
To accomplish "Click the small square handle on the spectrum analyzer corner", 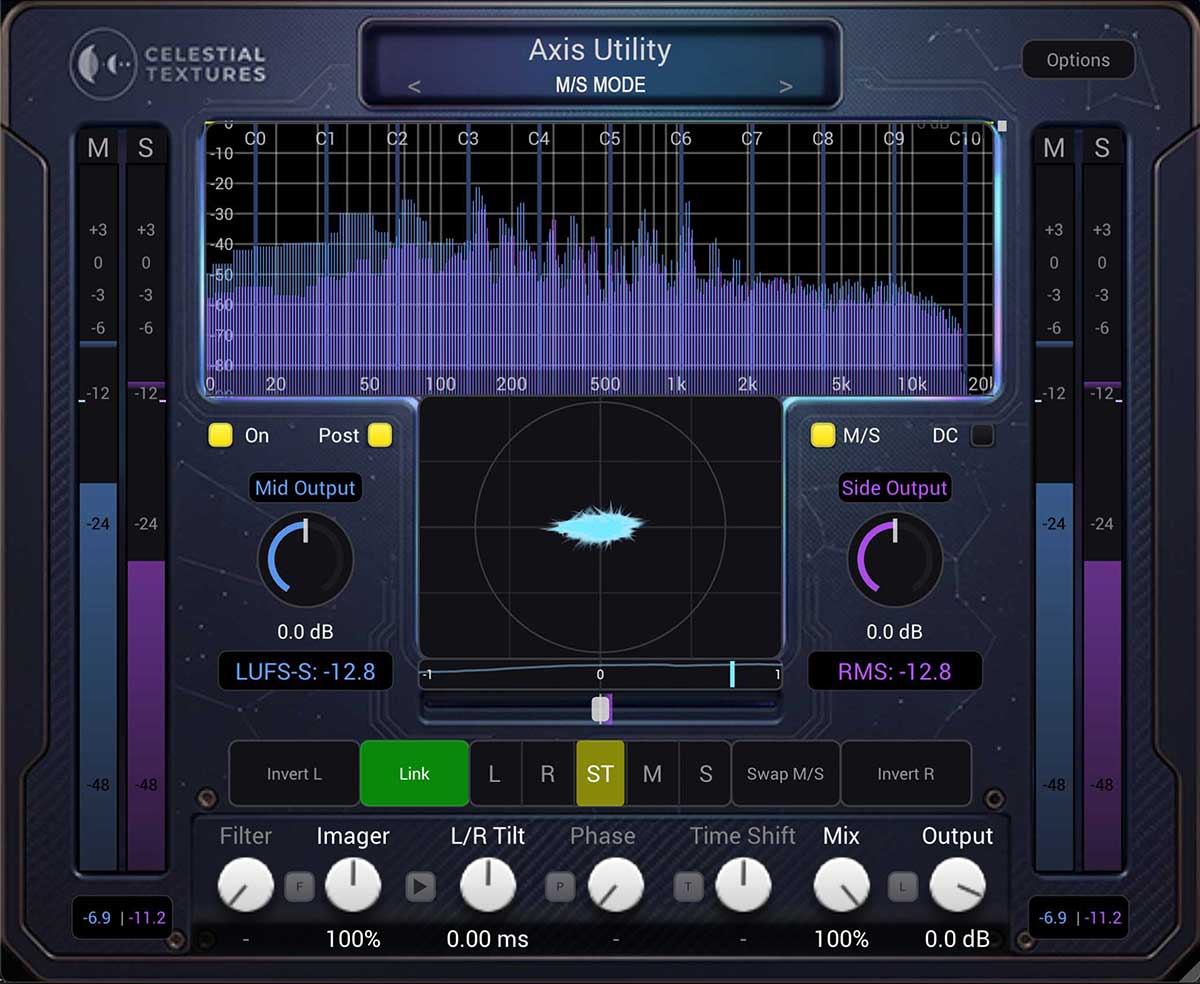I will tap(1002, 126).
